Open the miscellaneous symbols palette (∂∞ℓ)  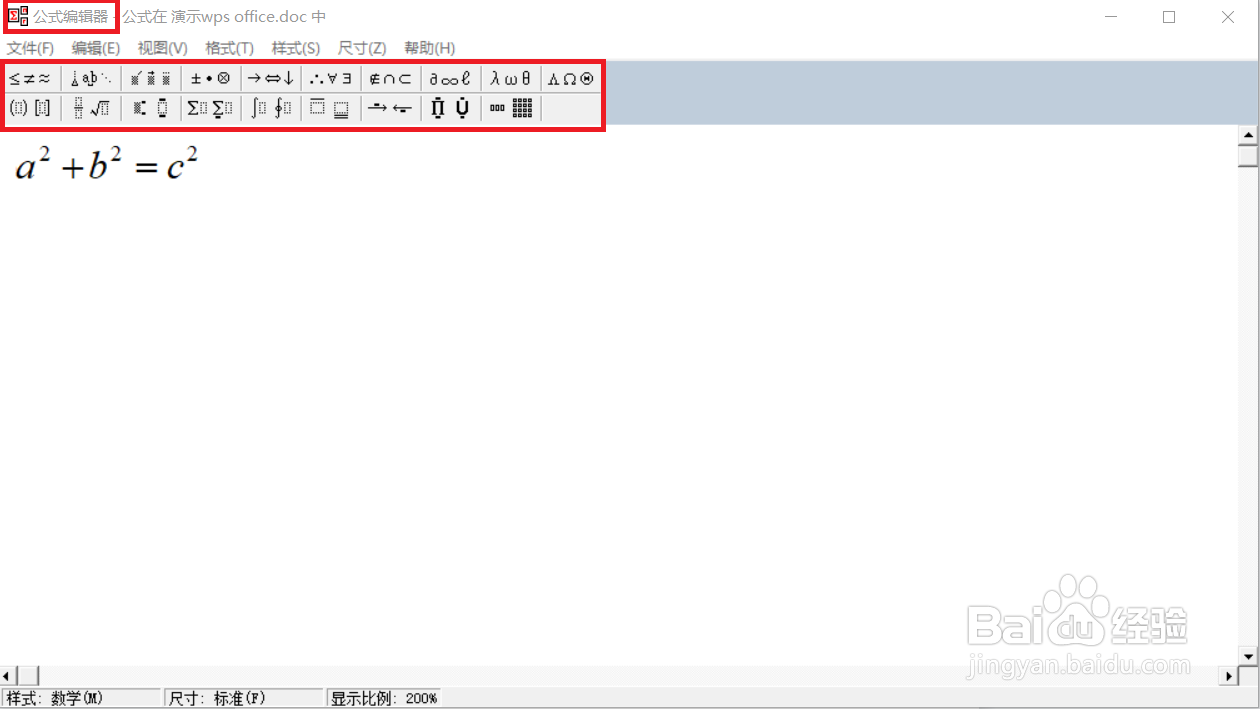click(x=451, y=79)
